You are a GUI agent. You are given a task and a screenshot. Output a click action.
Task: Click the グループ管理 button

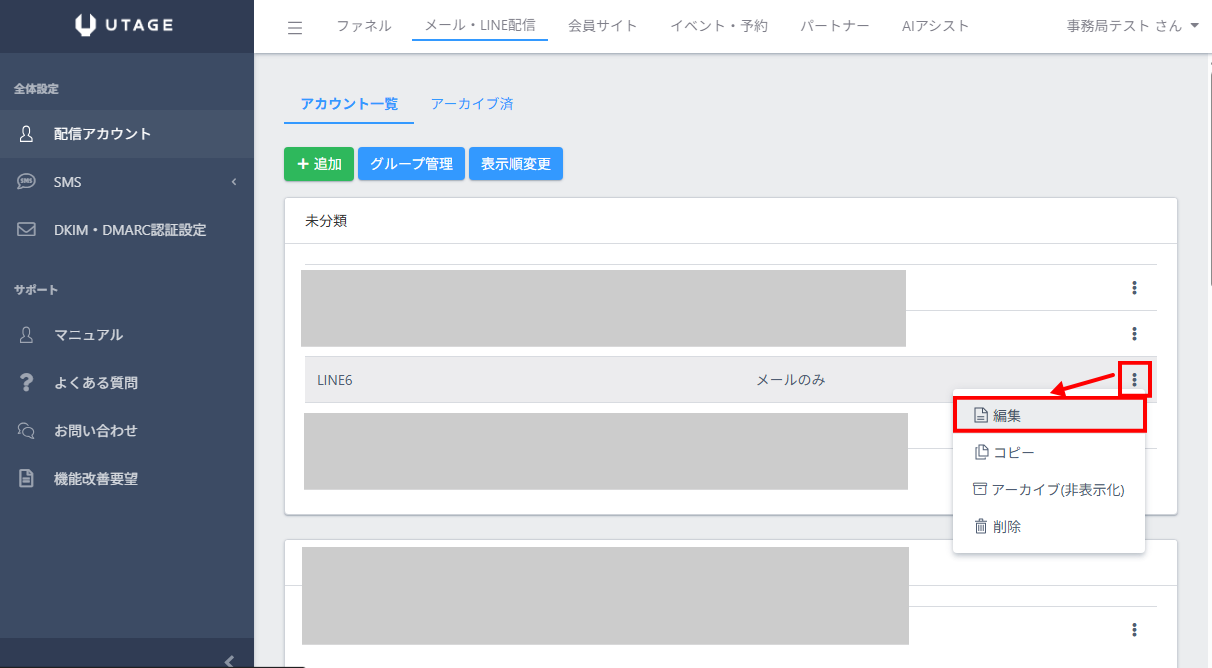point(411,164)
